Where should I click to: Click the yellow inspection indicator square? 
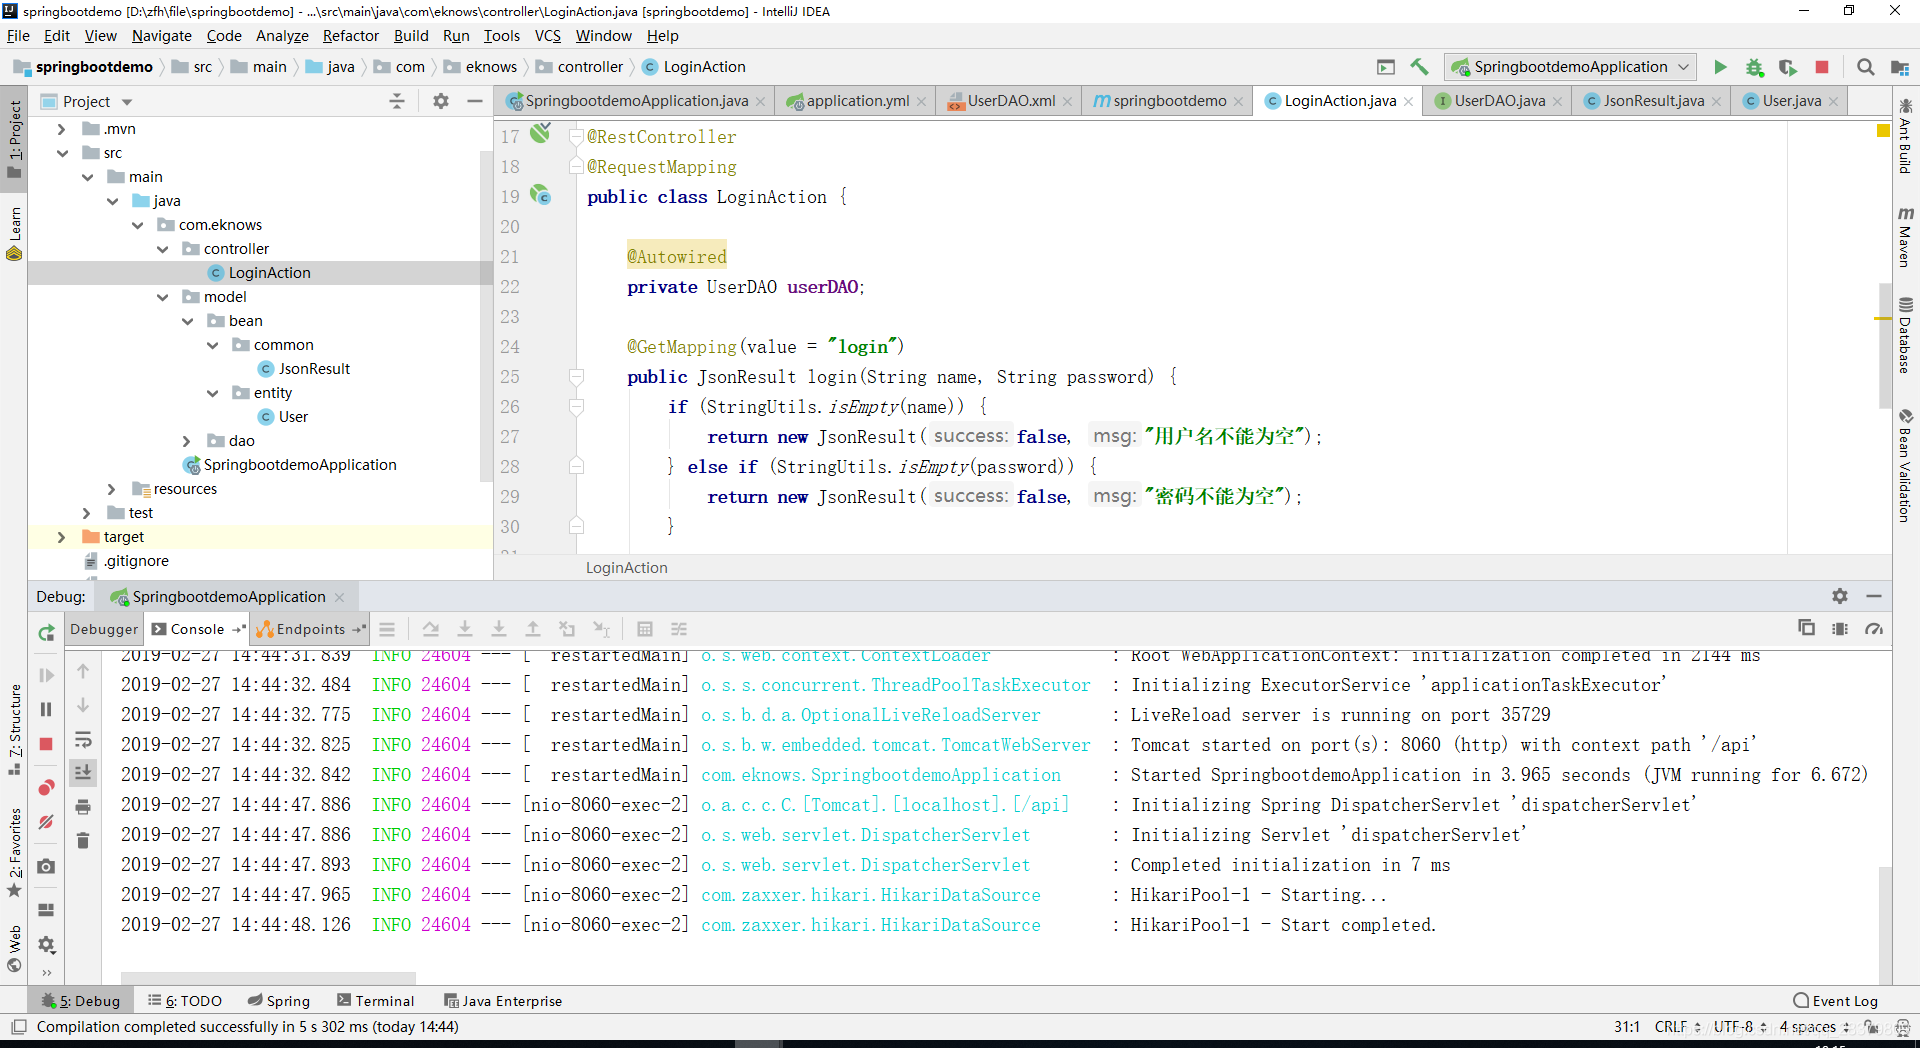pos(1883,130)
